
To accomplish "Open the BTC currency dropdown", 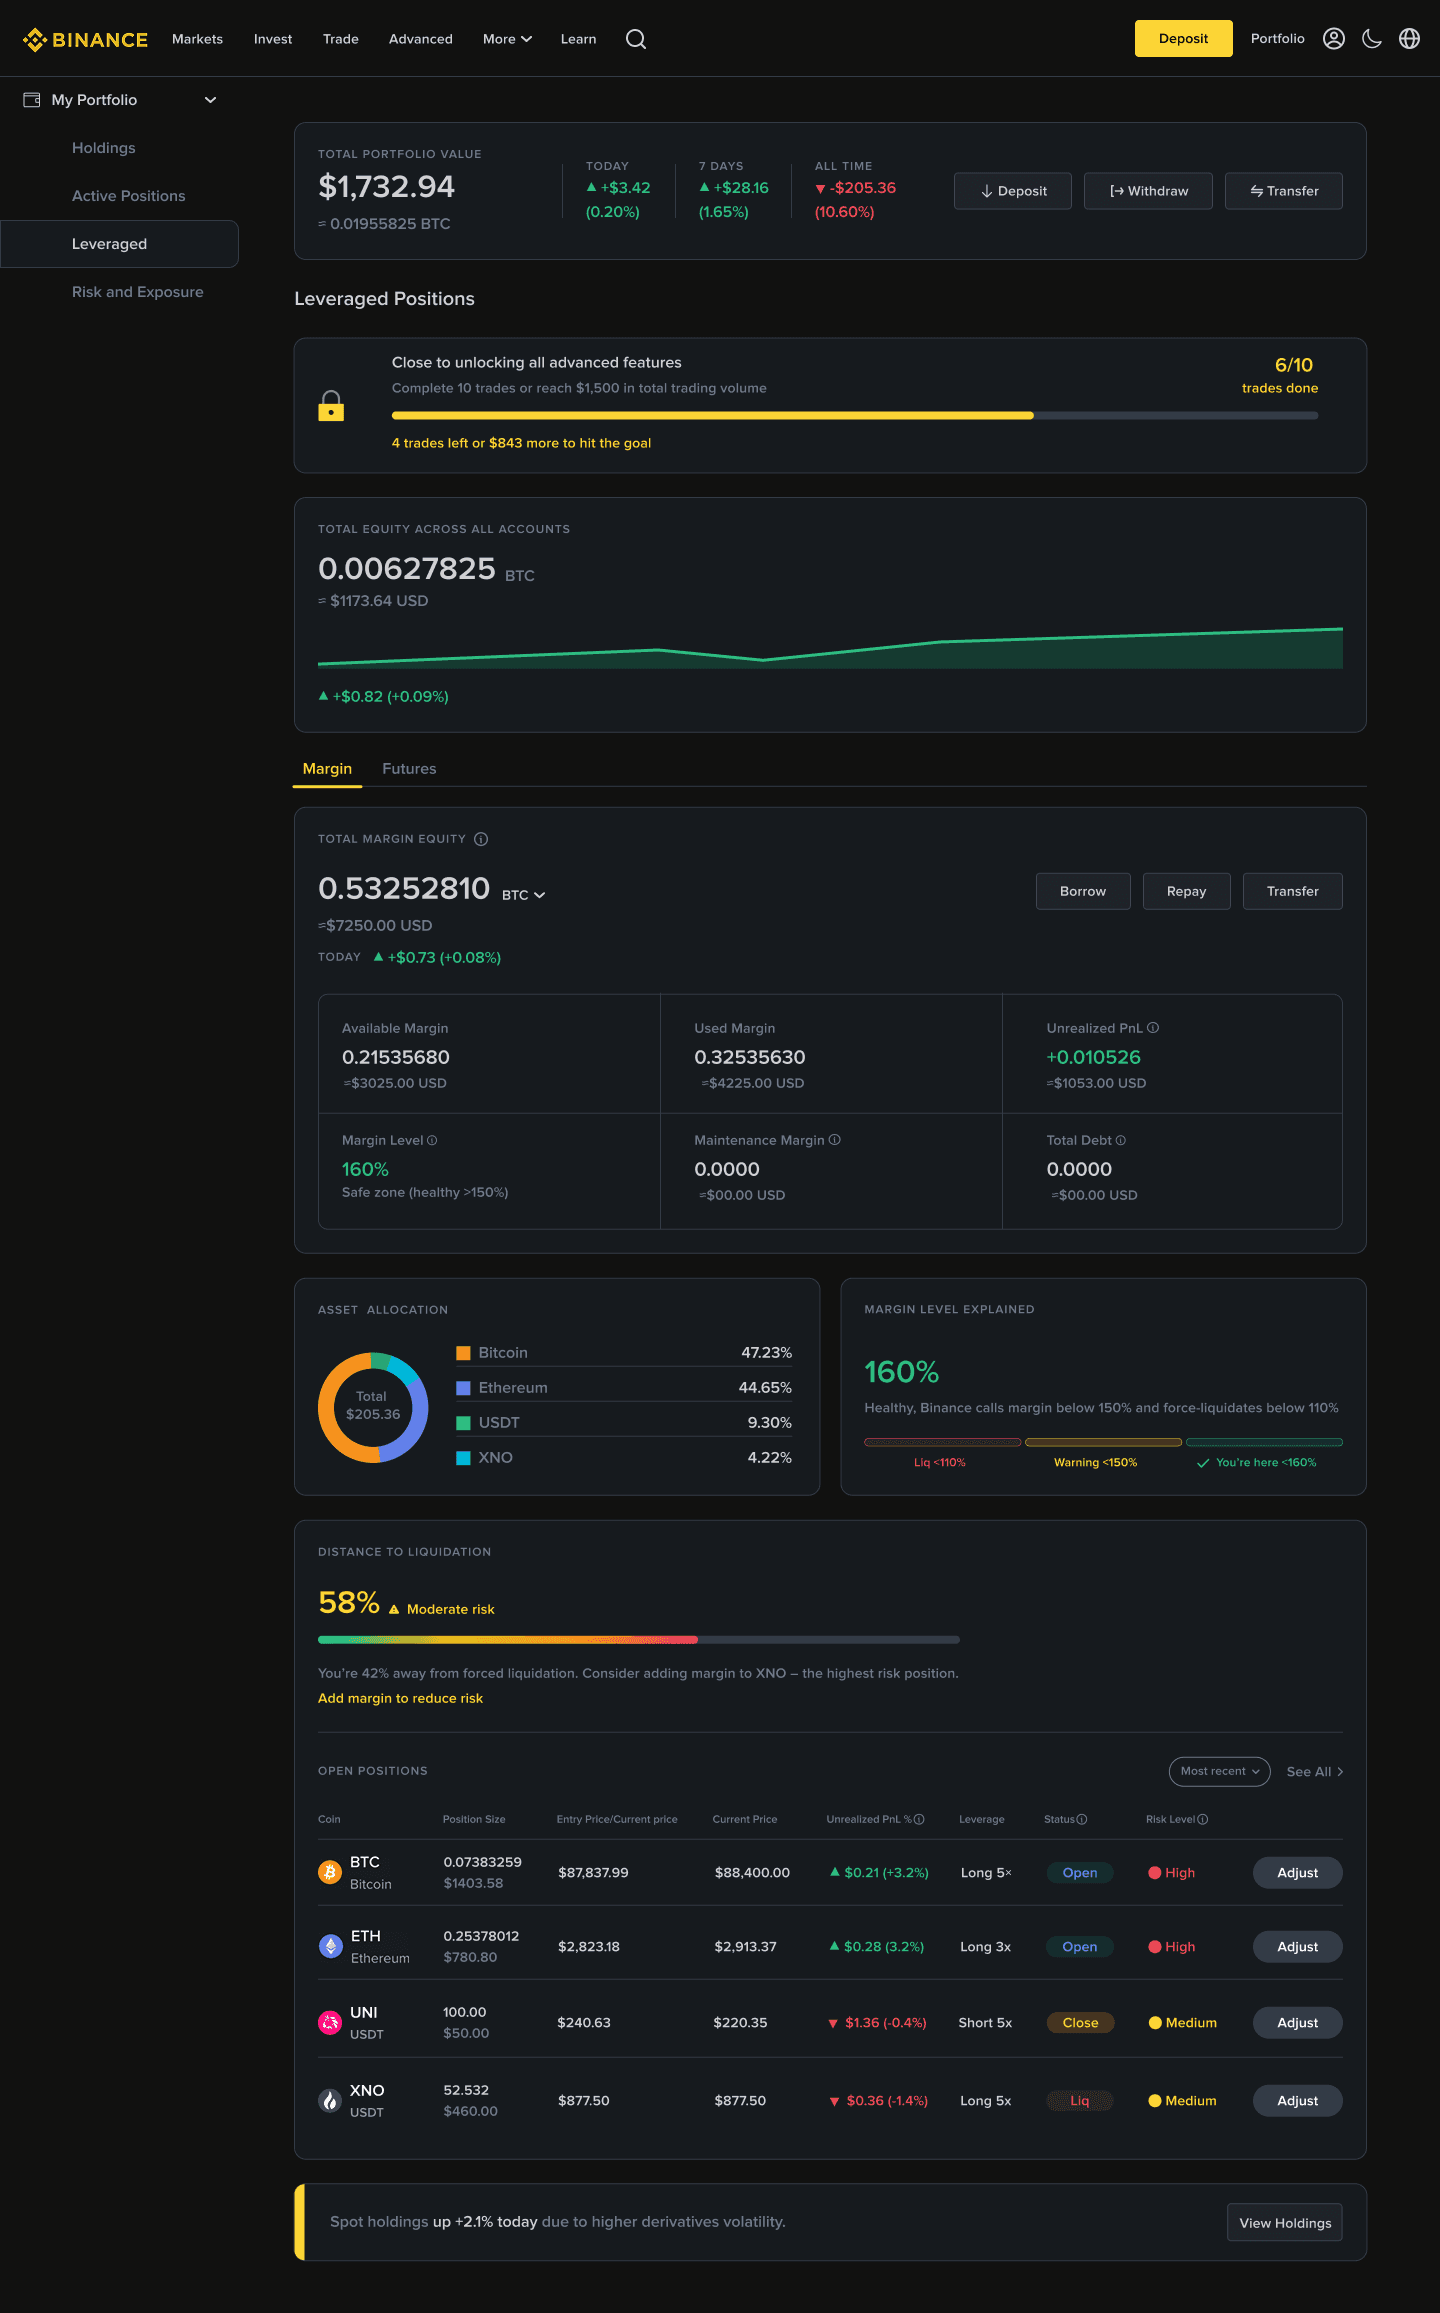I will tap(524, 895).
